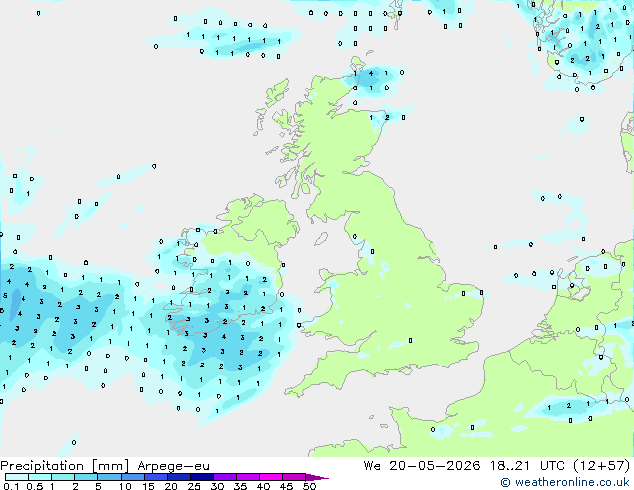Image resolution: width=634 pixels, height=490 pixels.
Task: Click the '0.5' legend scale value
Action: 35,486
